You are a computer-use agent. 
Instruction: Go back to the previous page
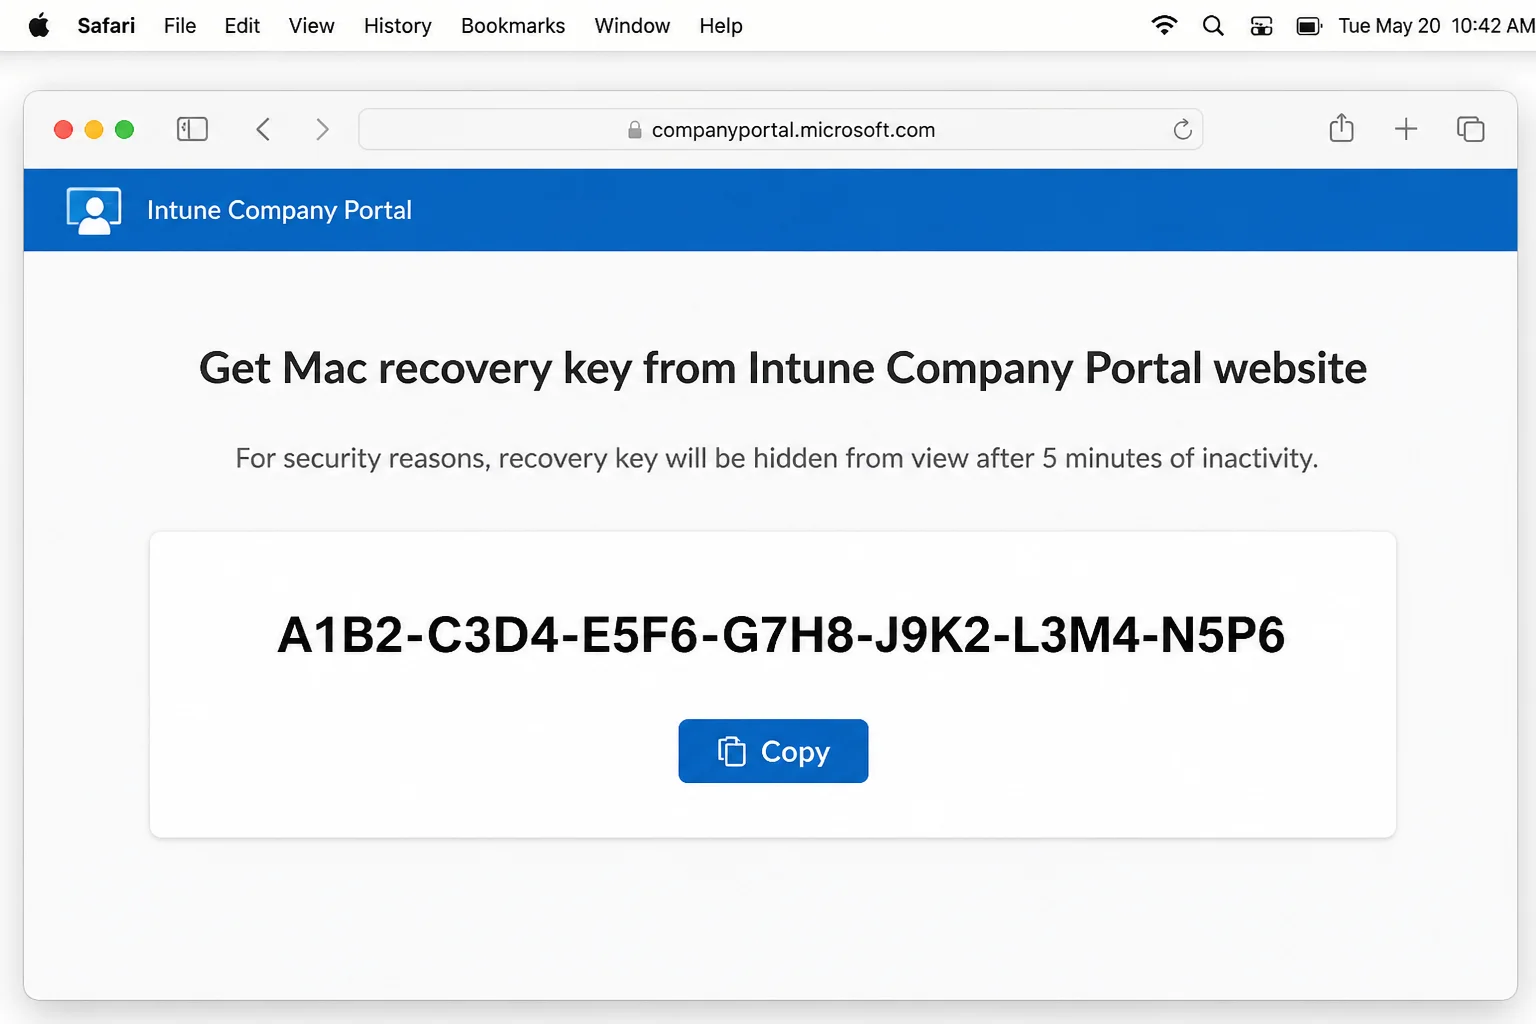[263, 129]
